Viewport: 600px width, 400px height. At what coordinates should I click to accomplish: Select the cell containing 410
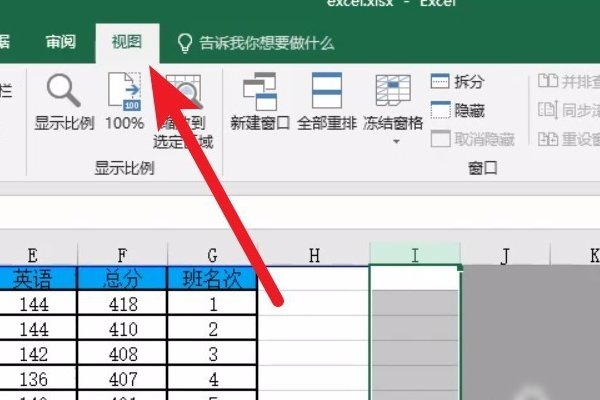(122, 328)
